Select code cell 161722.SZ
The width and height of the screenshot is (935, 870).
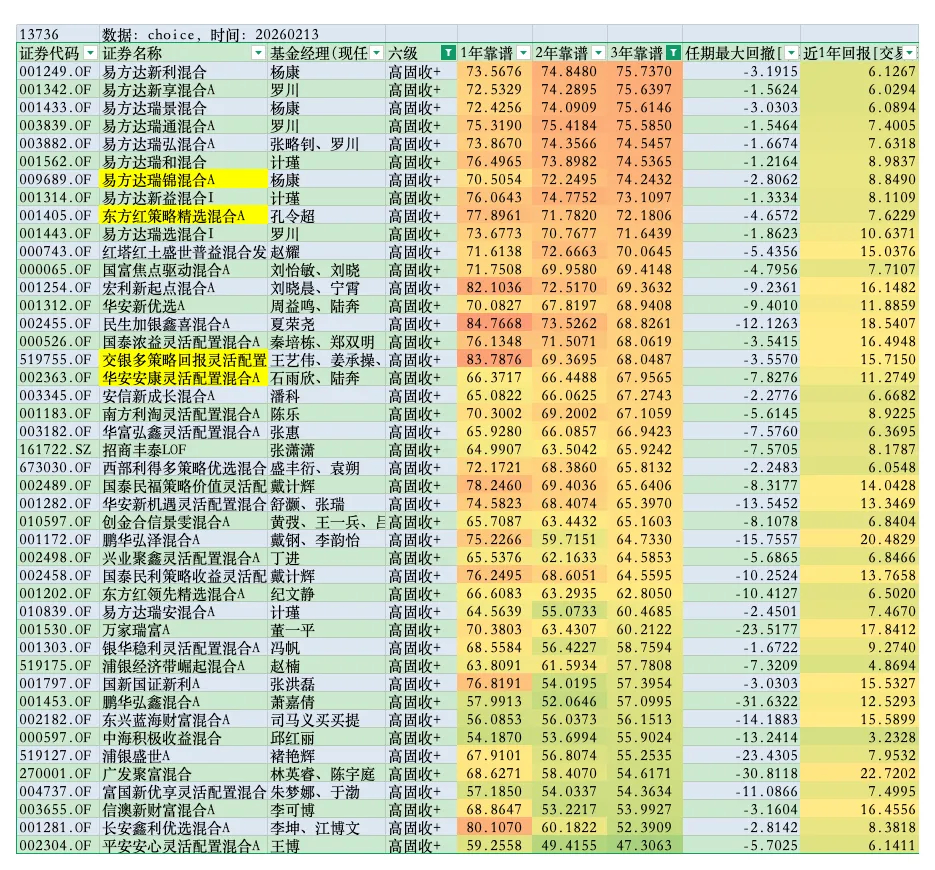coord(58,450)
